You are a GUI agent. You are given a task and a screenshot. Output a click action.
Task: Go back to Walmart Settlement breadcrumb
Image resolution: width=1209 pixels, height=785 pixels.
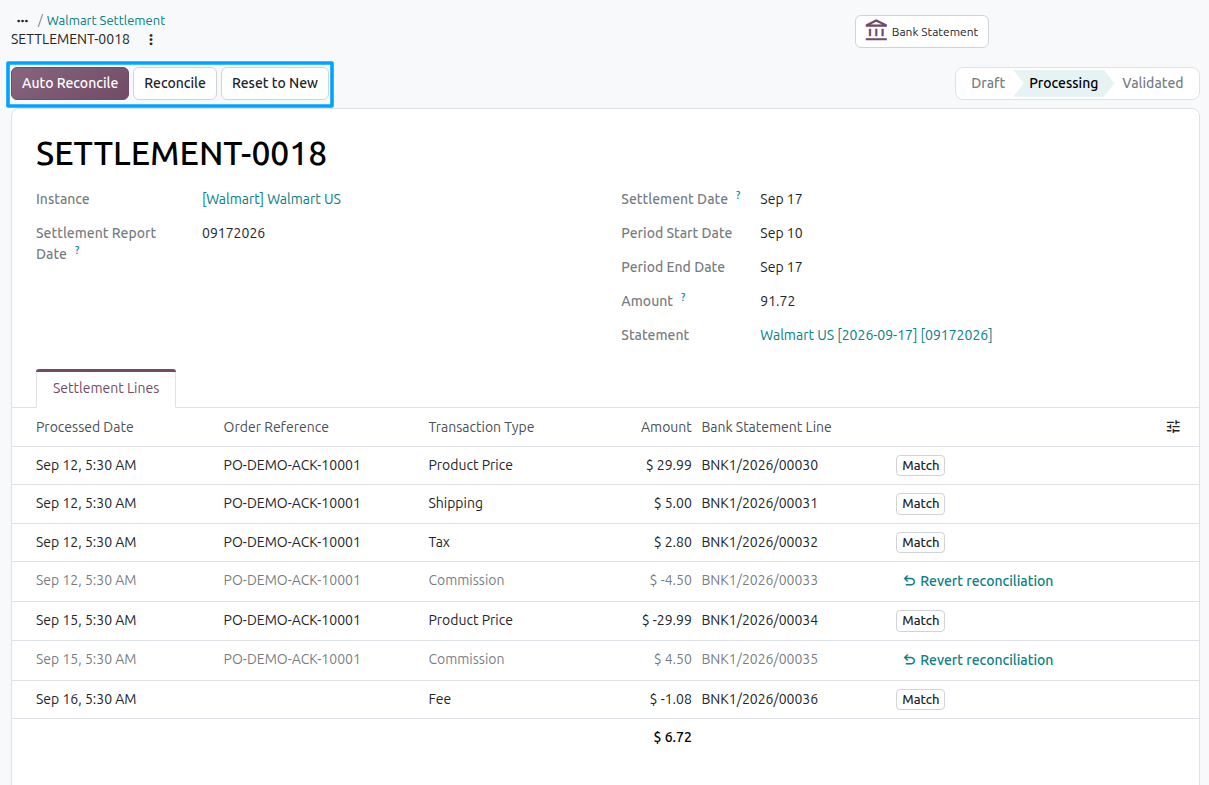(106, 20)
